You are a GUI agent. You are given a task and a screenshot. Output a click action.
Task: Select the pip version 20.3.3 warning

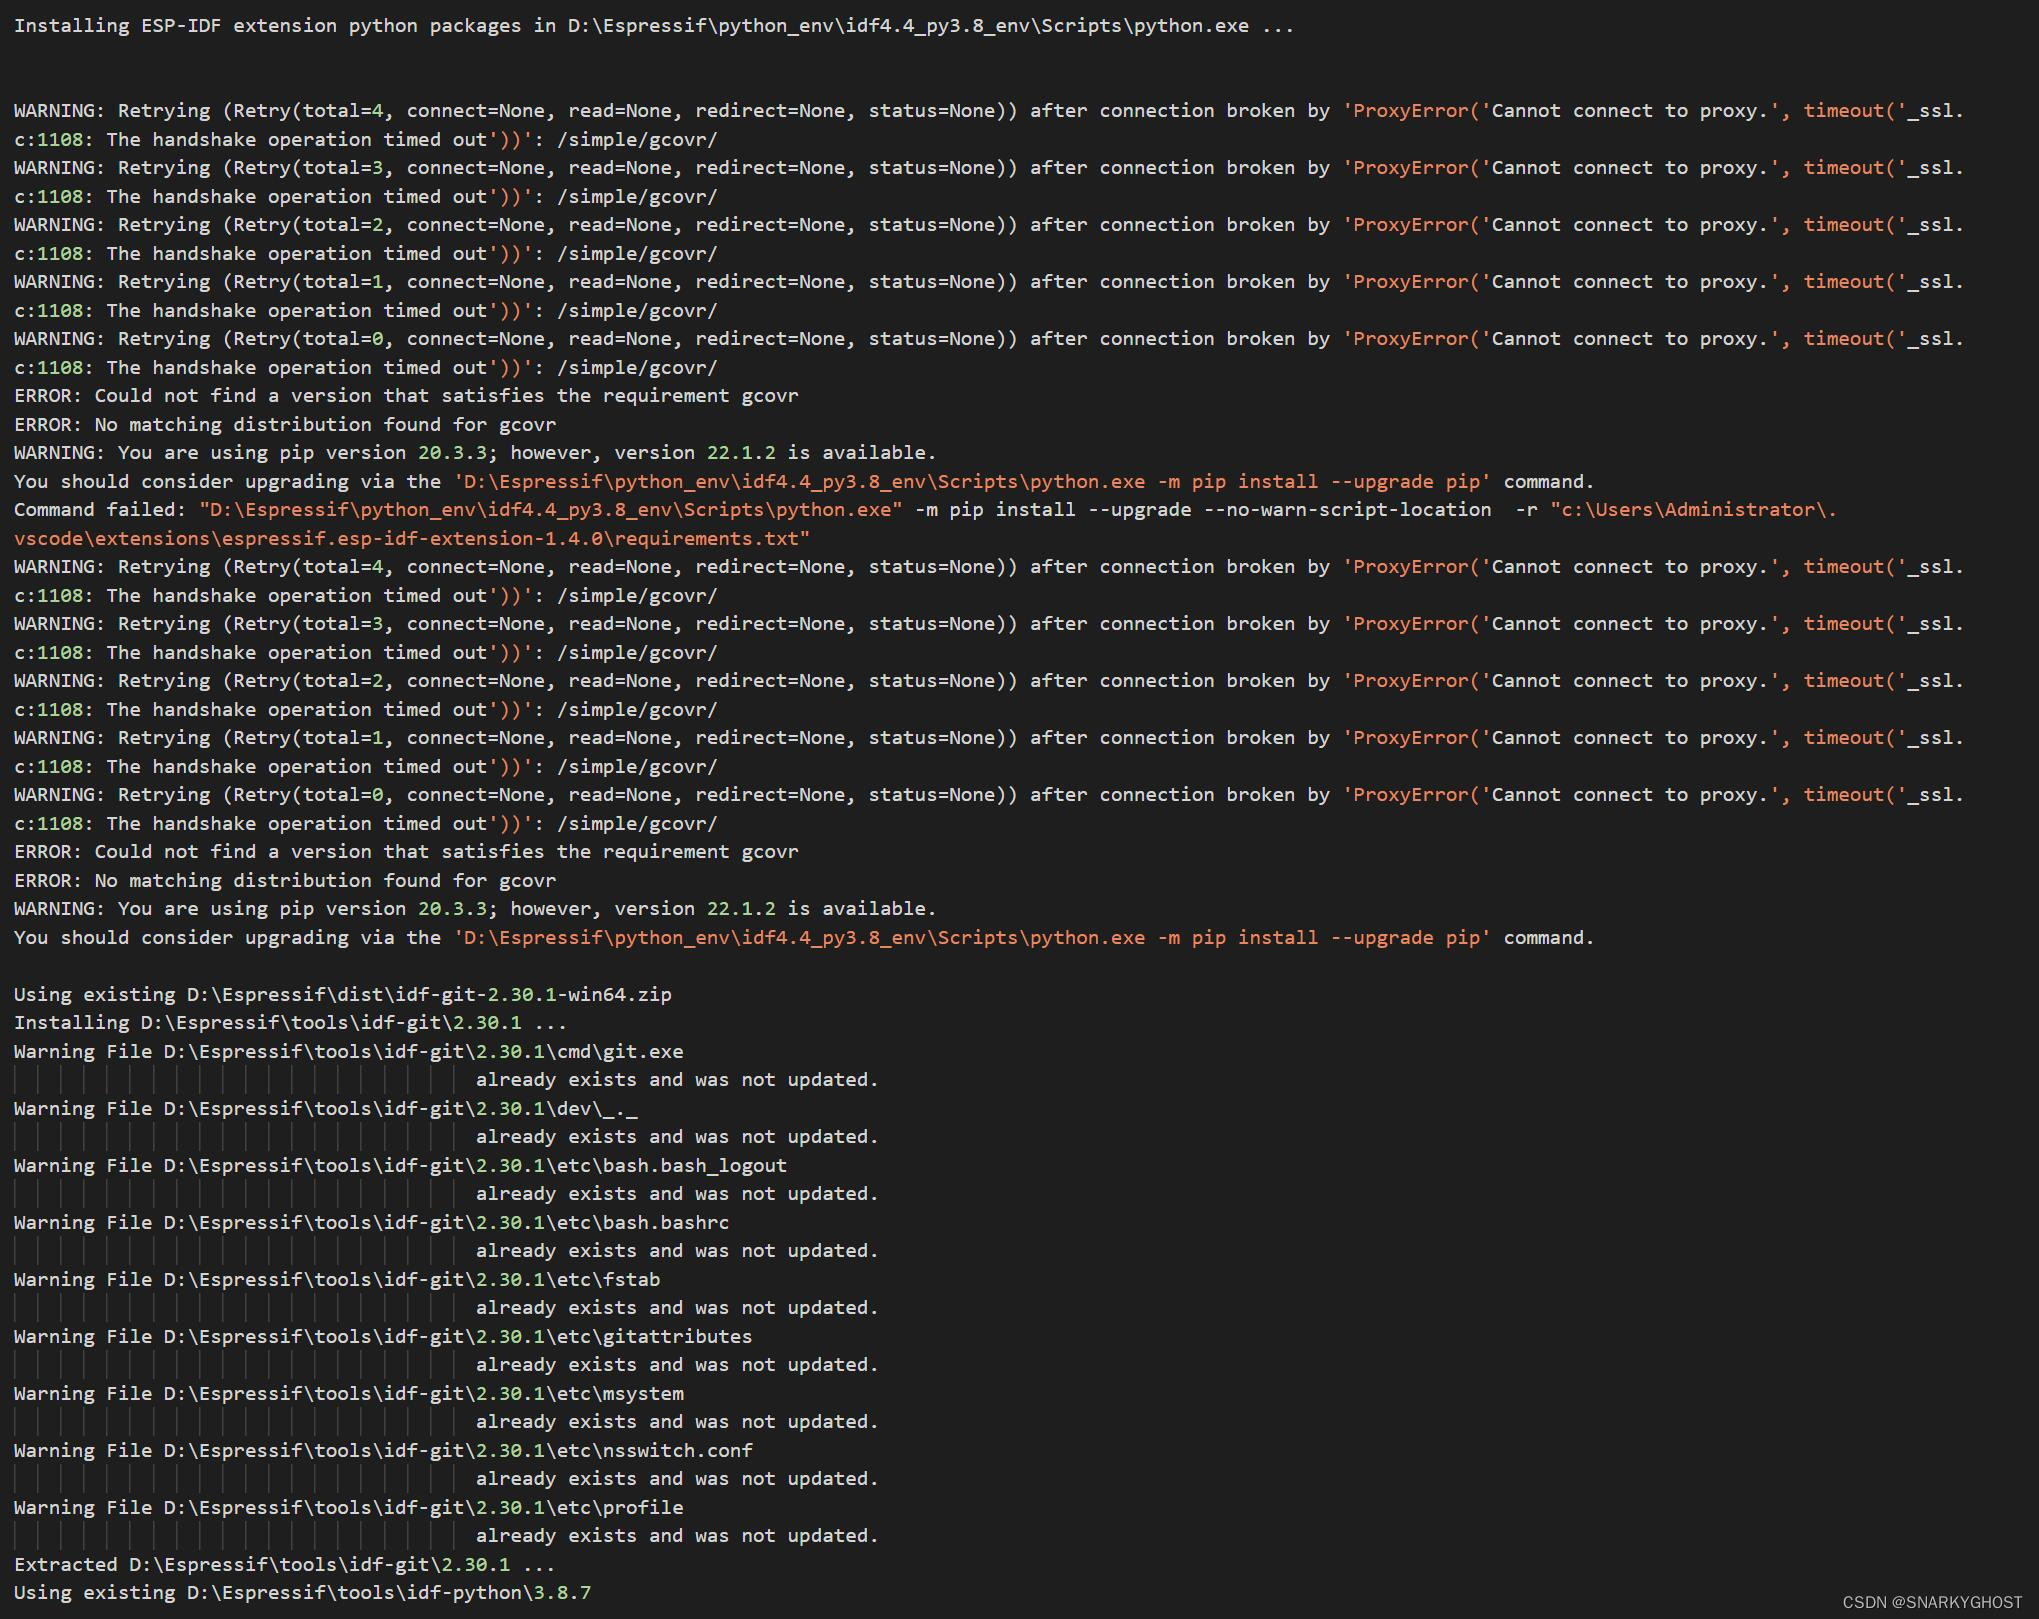pyautogui.click(x=473, y=452)
